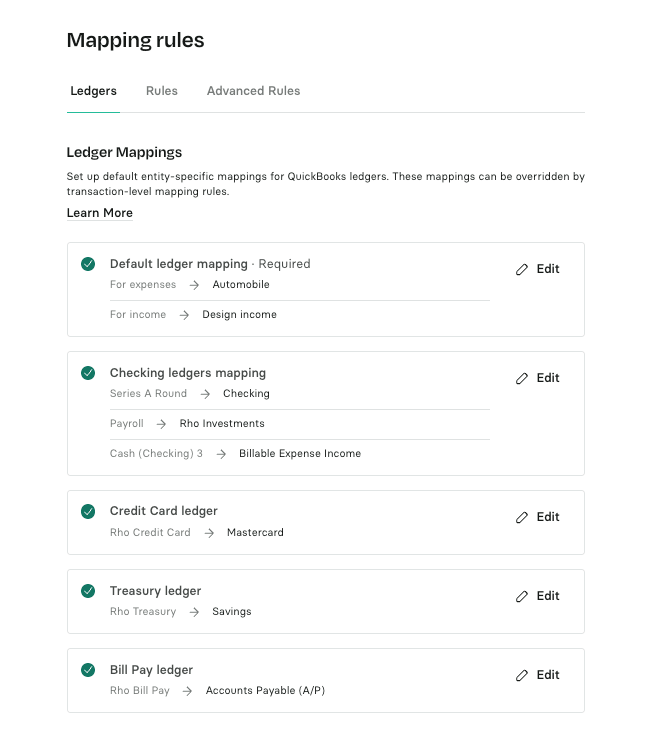Image resolution: width=647 pixels, height=747 pixels.
Task: Select the Ledgers tab
Action: [93, 91]
